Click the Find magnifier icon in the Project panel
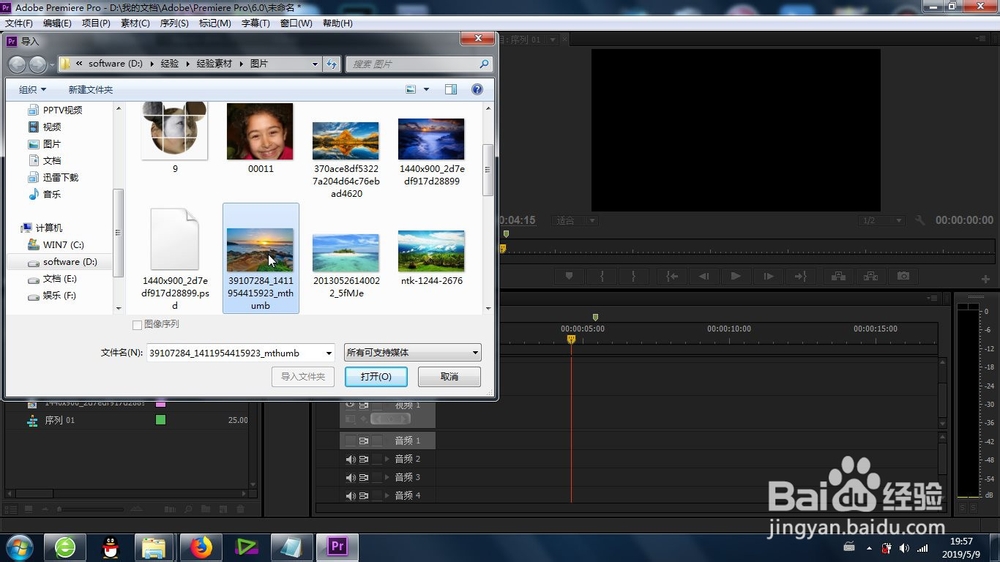Viewport: 1000px width, 562px height. (x=188, y=509)
